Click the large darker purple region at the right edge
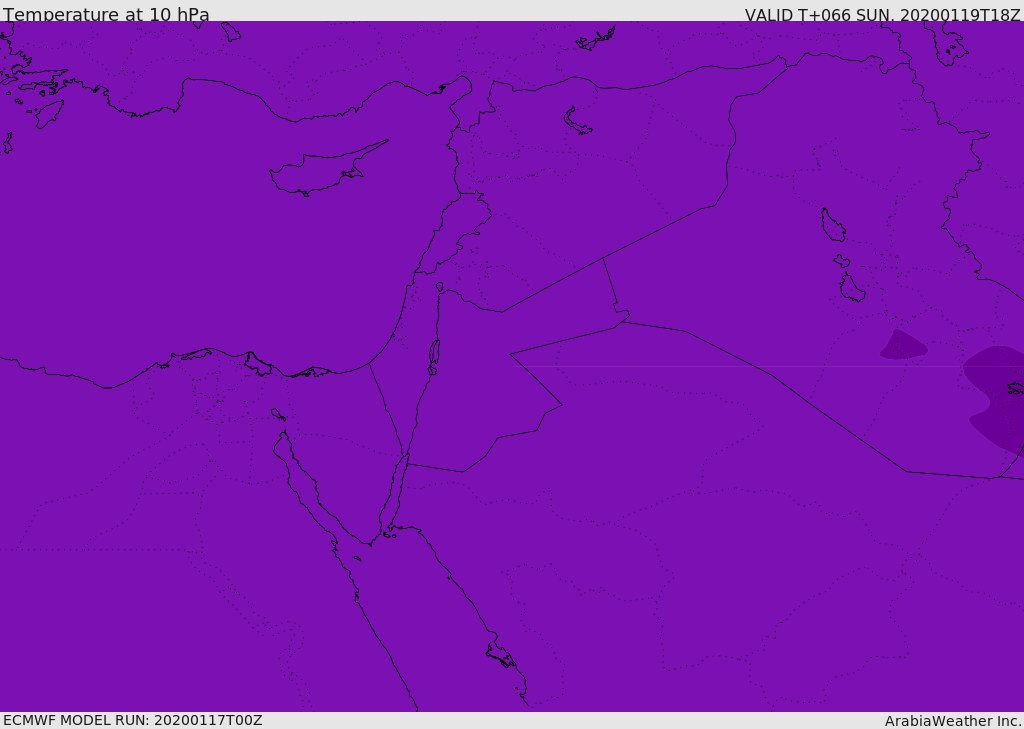1024x729 pixels. coord(997,398)
